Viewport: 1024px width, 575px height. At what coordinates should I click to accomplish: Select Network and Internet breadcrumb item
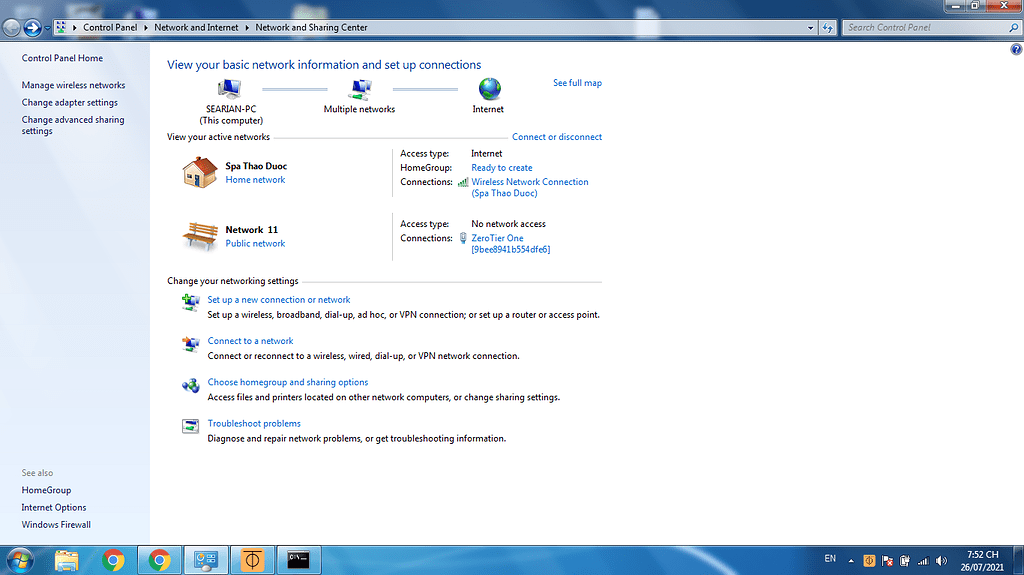point(196,28)
